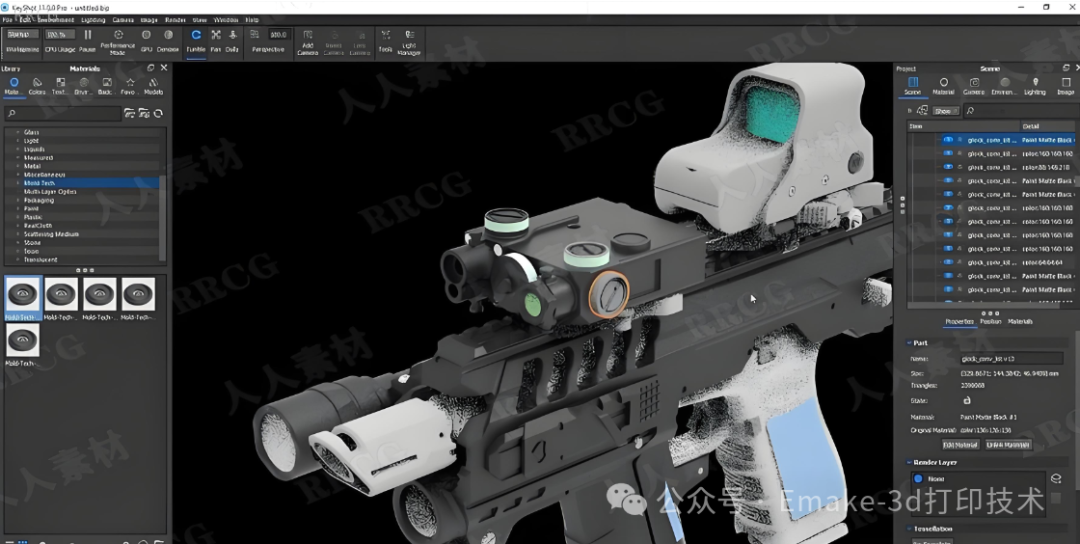This screenshot has width=1080, height=544.
Task: Open the Camera tab in Project panel
Action: [x=974, y=86]
